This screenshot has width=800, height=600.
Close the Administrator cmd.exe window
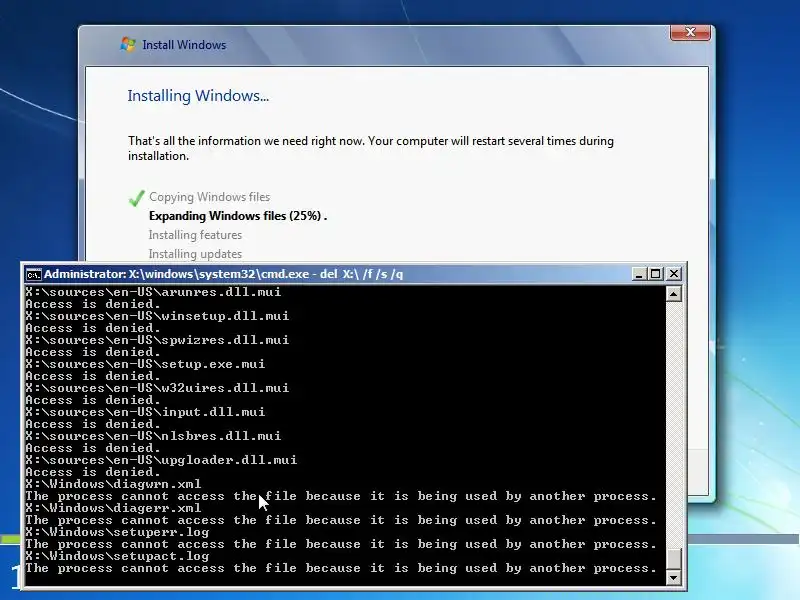(673, 274)
